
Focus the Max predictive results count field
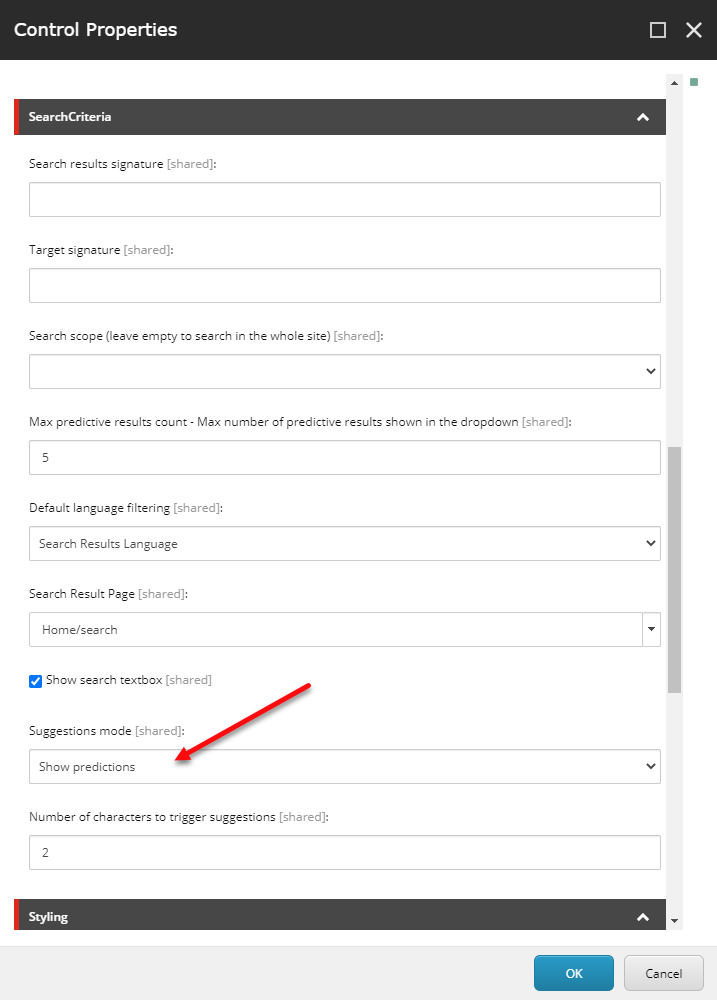pos(344,458)
